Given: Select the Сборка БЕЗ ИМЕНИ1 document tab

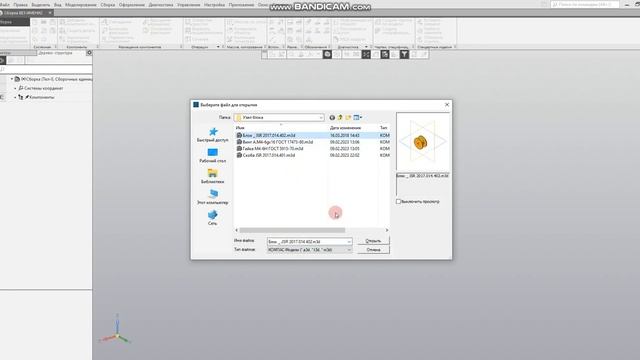Looking at the screenshot, I should pos(24,13).
